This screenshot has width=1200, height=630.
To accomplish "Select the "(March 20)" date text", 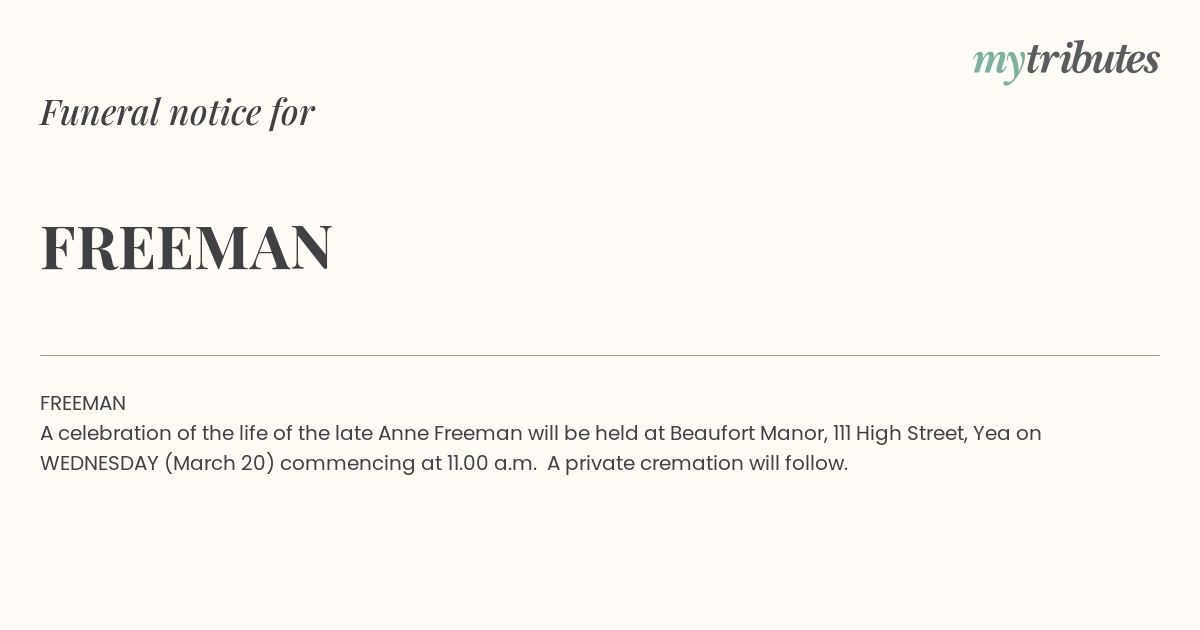I will click(x=219, y=463).
